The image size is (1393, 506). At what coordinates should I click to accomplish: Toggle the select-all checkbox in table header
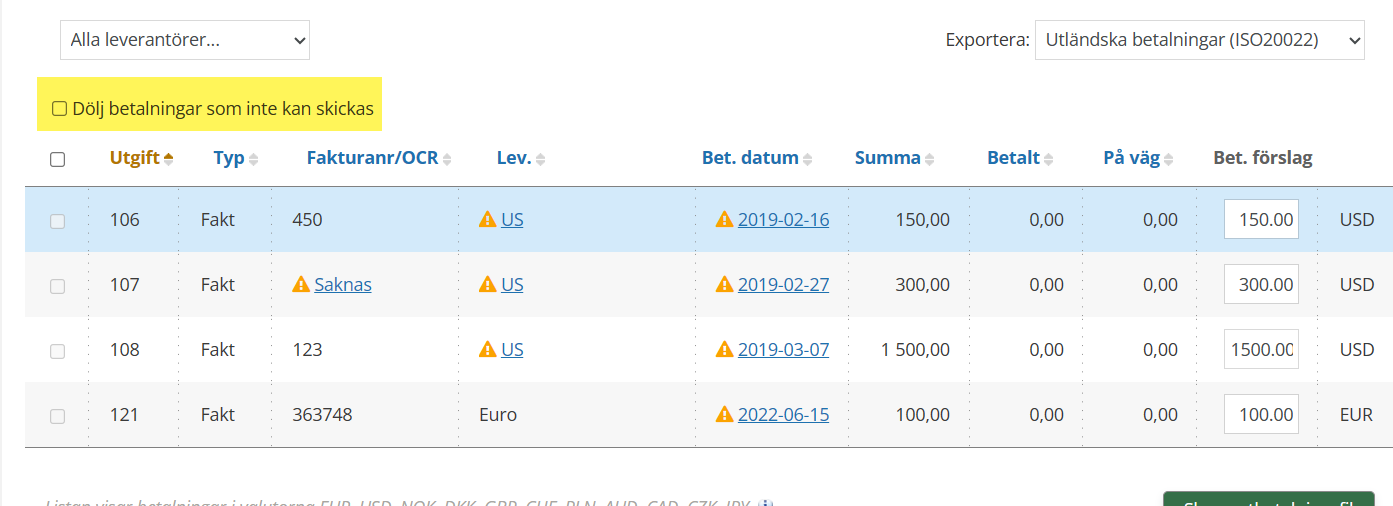(x=58, y=159)
